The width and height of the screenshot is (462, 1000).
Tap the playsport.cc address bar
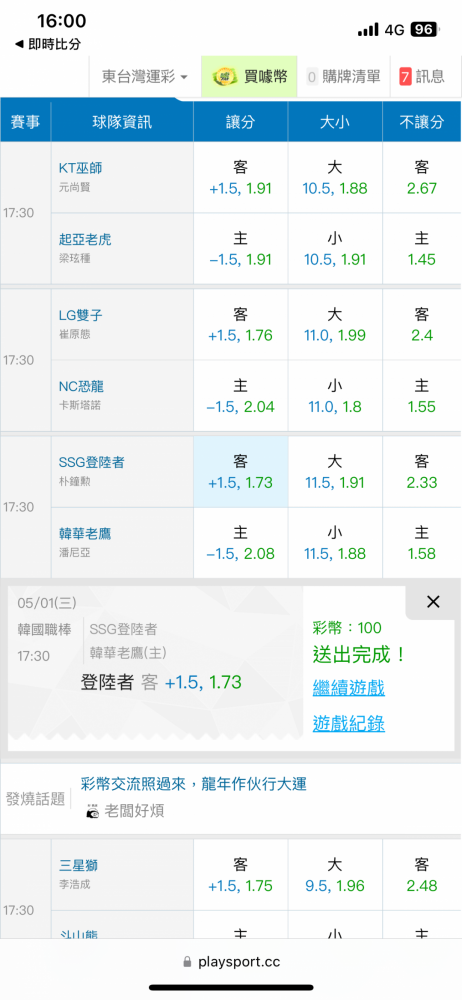point(231,962)
